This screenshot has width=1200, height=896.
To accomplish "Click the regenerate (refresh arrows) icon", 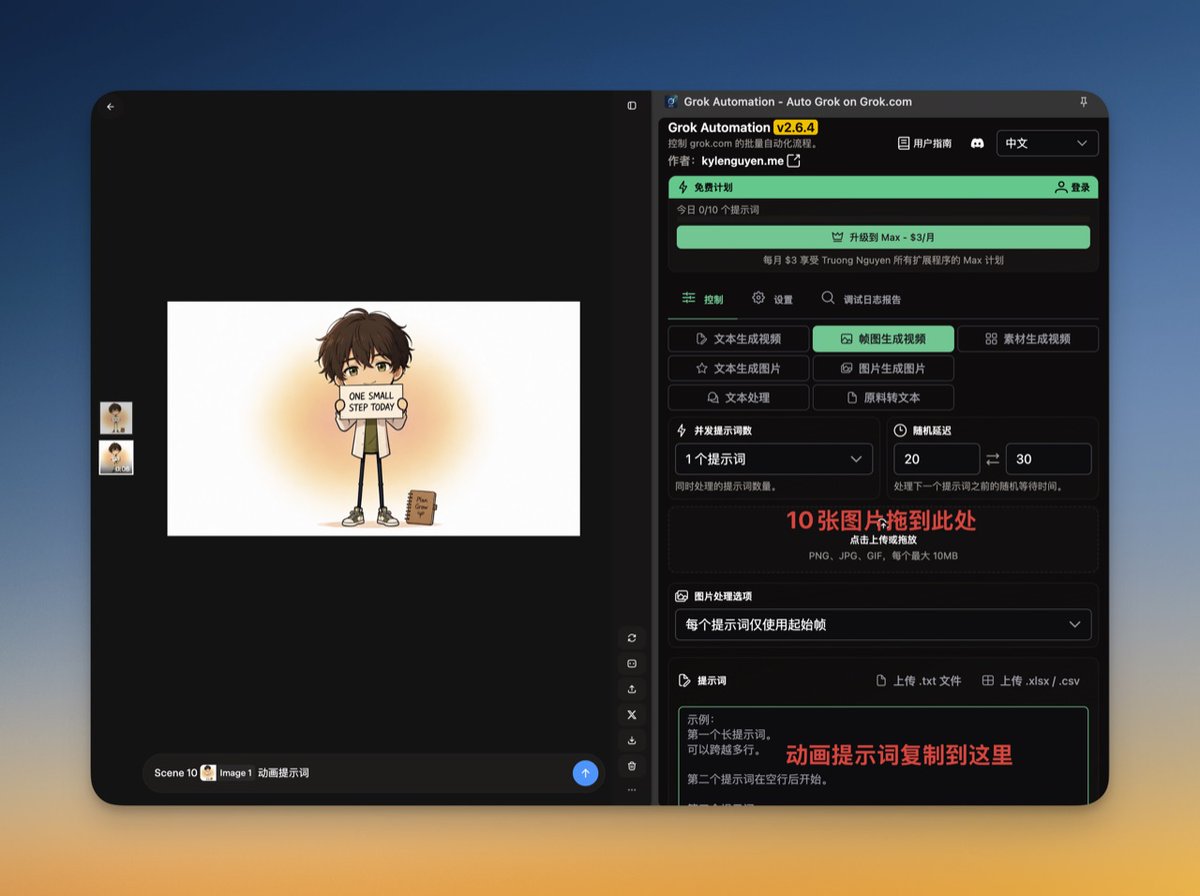I will 632,638.
